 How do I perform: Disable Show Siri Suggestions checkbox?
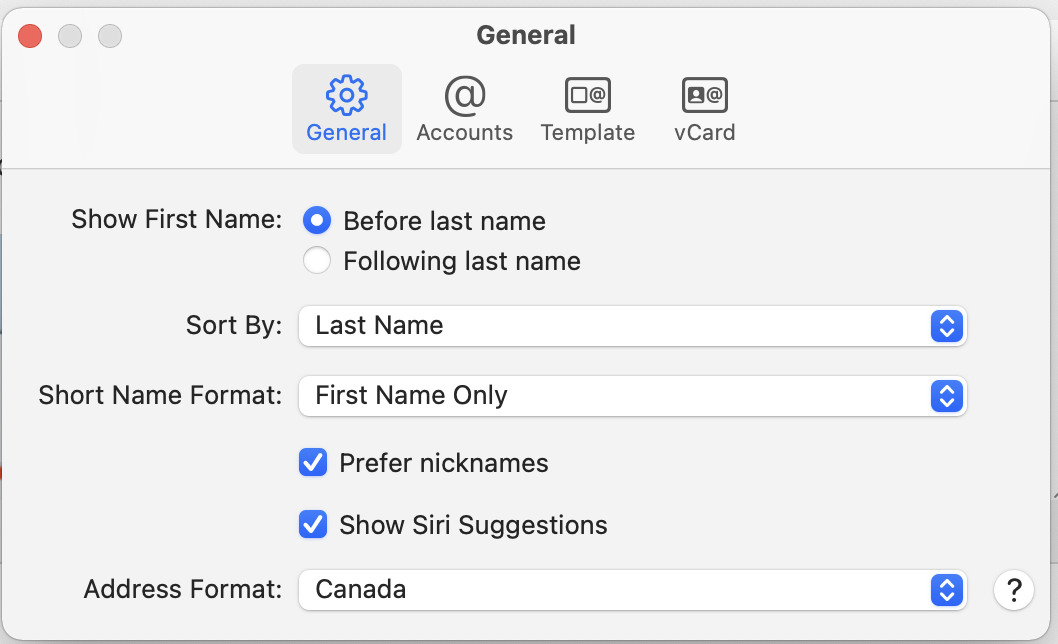pos(313,525)
